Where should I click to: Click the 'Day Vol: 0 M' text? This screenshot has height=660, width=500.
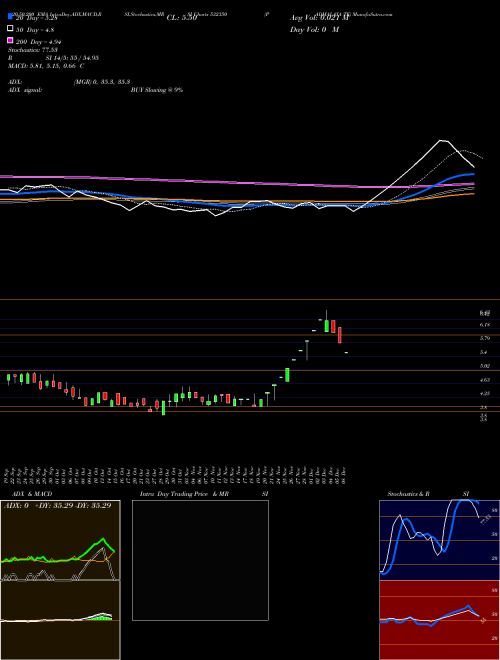(314, 30)
